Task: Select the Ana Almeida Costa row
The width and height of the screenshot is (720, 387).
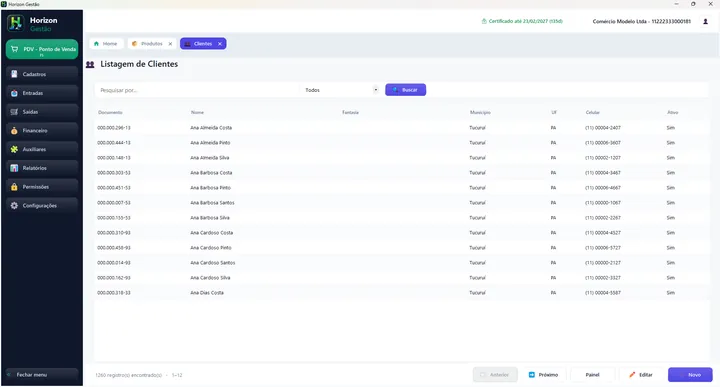Action: click(401, 128)
